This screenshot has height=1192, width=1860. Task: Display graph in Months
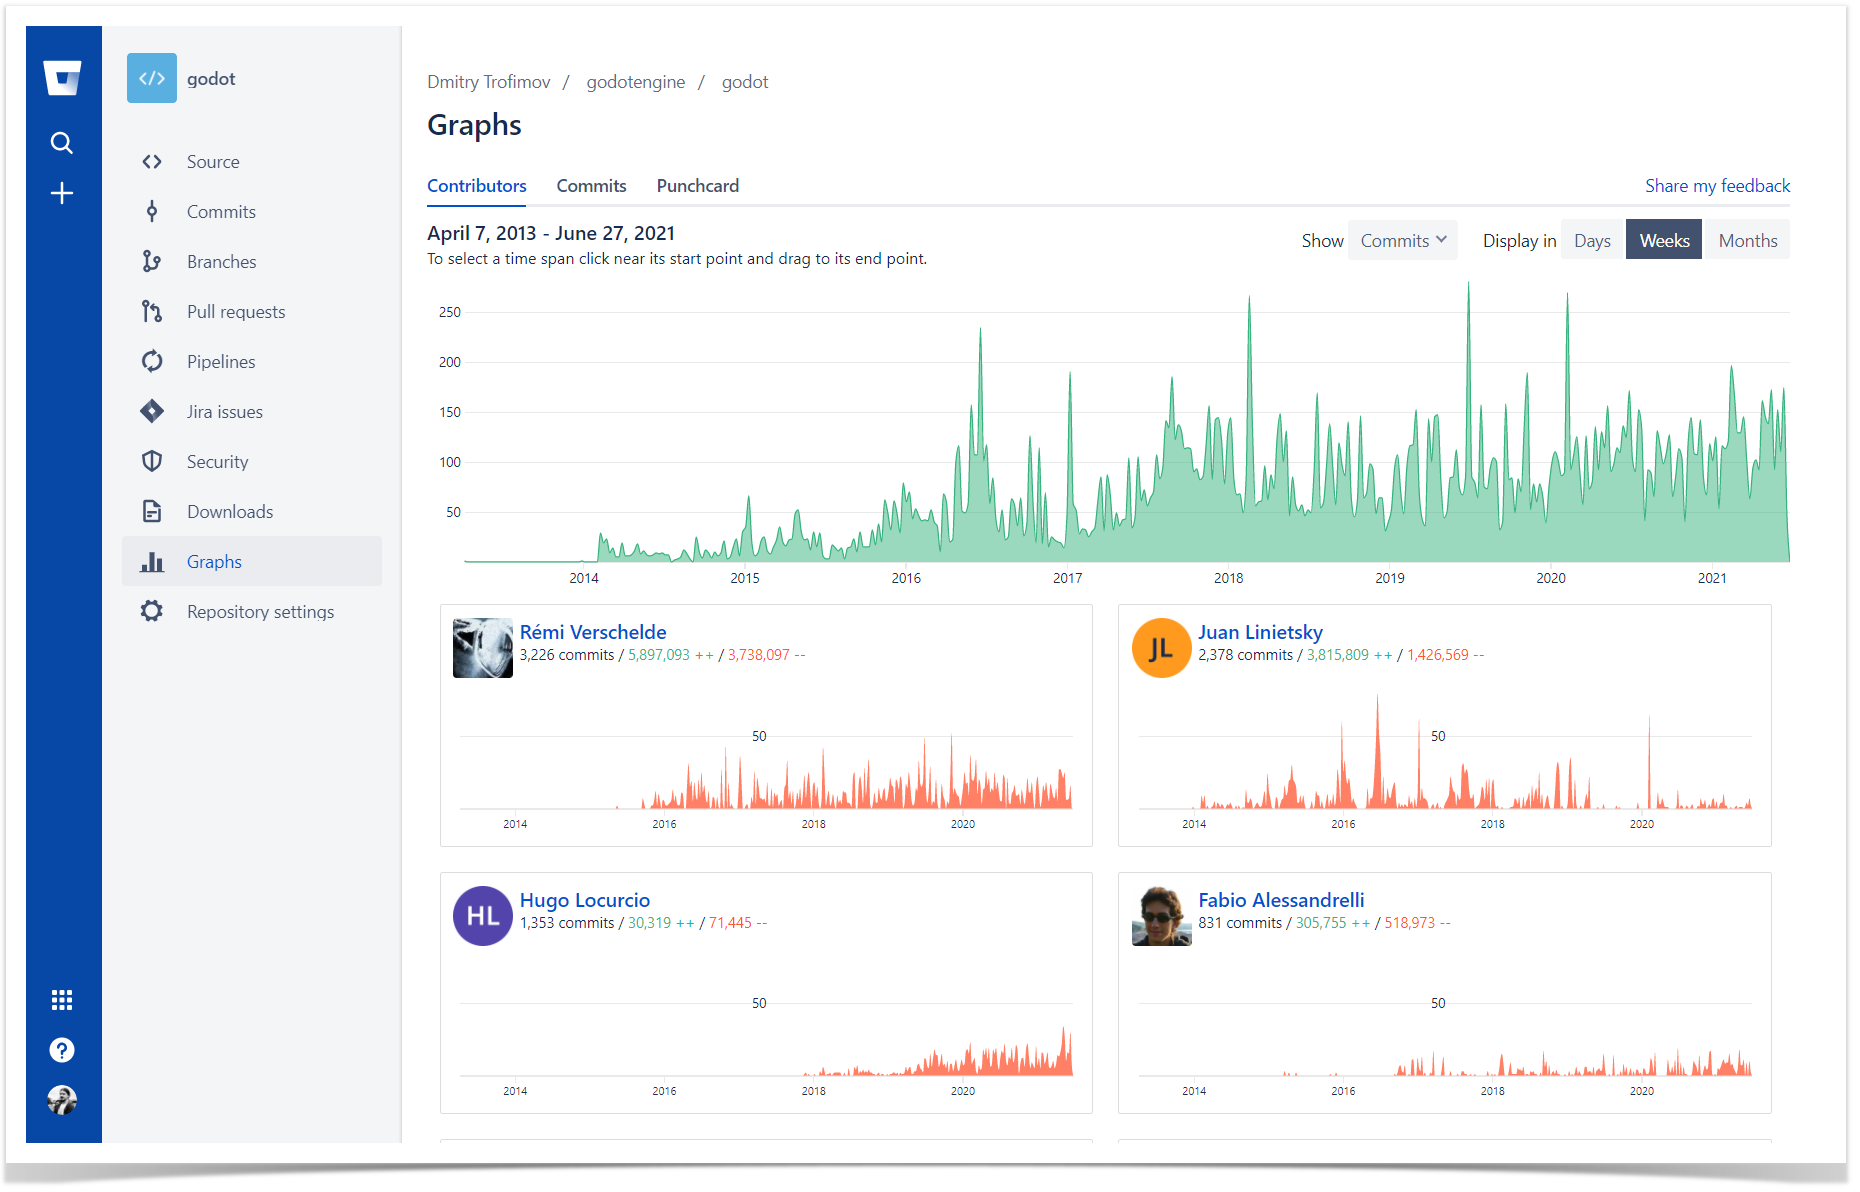coord(1747,240)
